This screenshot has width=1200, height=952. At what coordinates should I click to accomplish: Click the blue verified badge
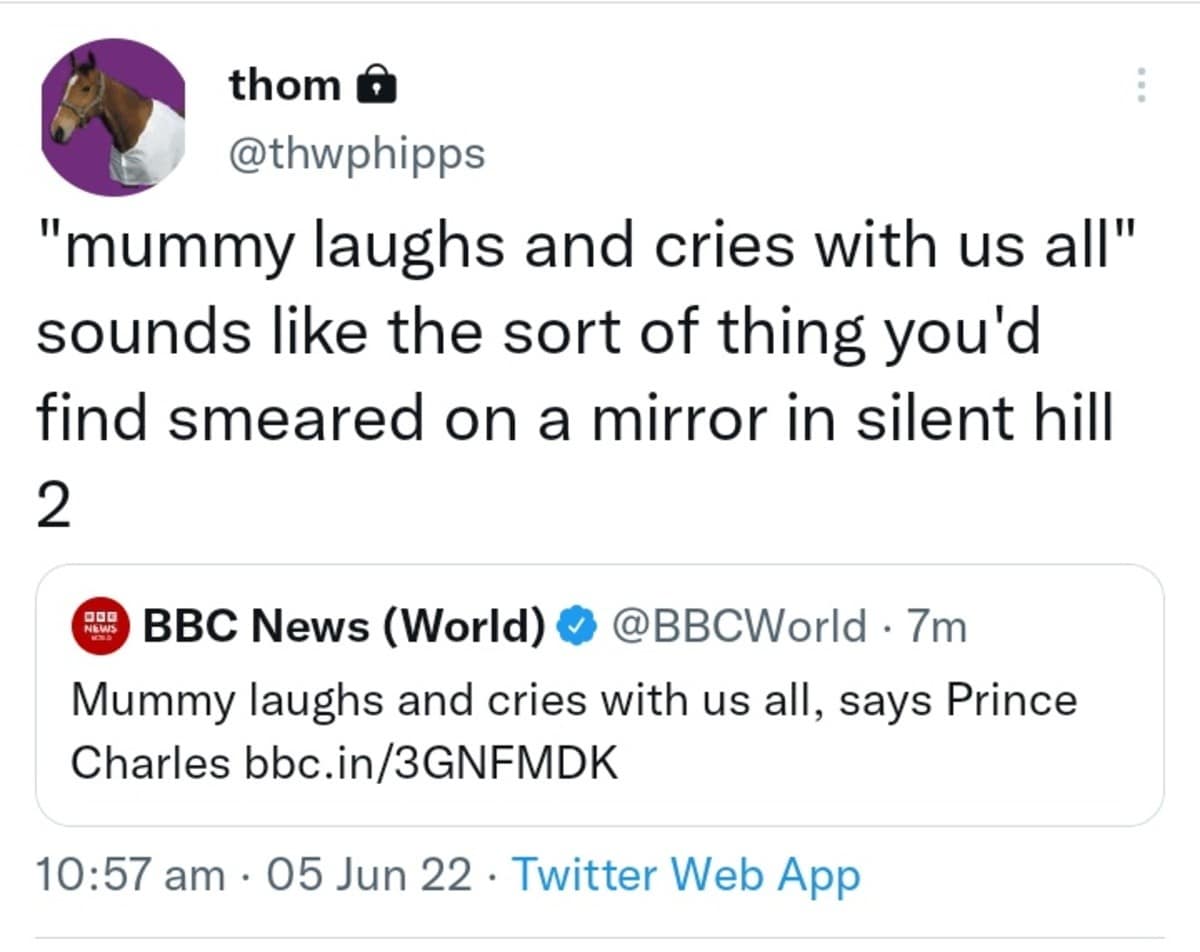576,627
